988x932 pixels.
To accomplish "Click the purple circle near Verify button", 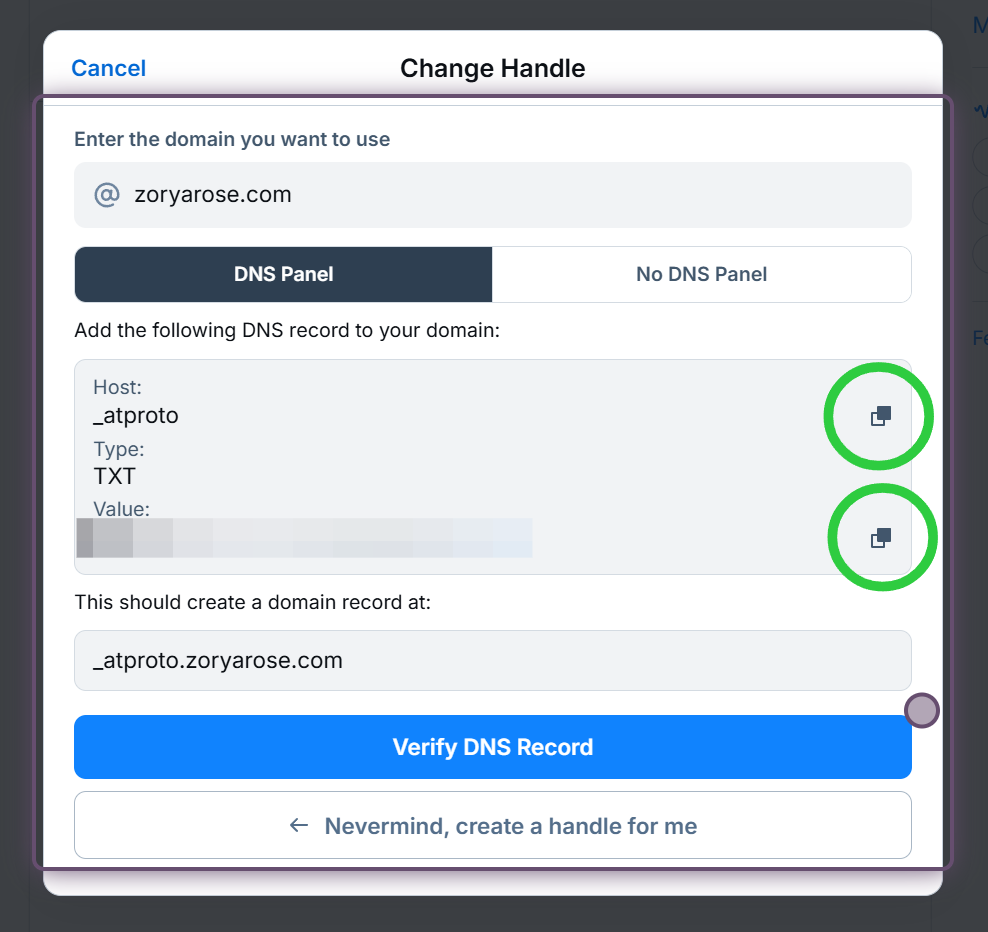I will point(921,710).
